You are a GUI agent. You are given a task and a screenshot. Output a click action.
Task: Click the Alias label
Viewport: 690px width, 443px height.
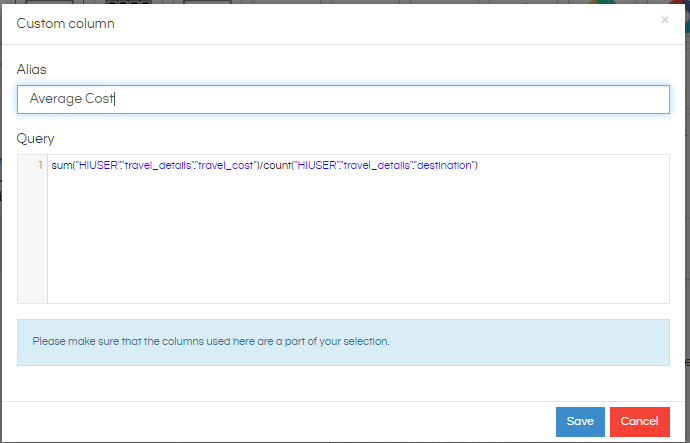coord(31,70)
